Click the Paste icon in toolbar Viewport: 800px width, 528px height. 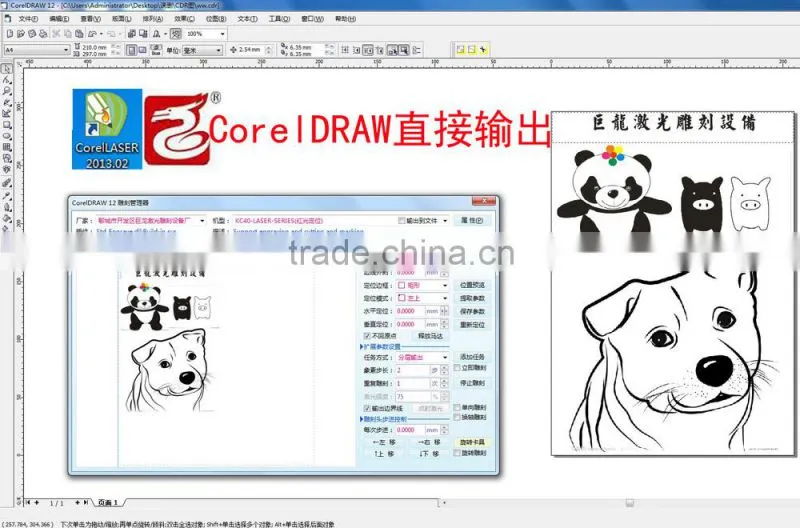79,34
